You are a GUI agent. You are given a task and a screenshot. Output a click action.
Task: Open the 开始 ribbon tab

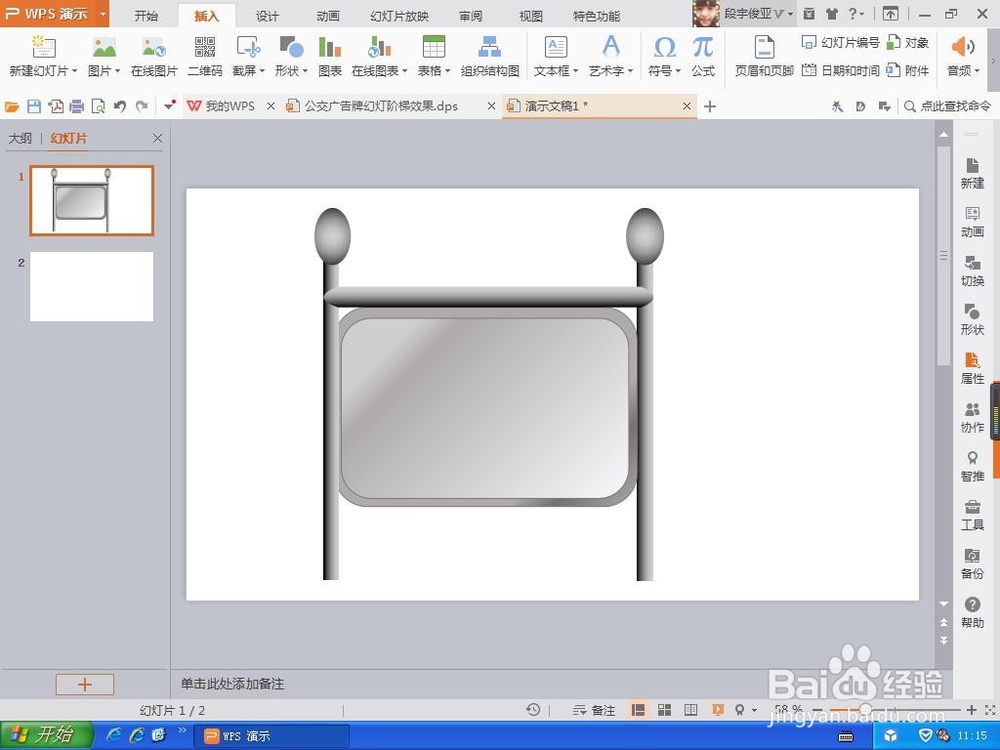point(146,16)
